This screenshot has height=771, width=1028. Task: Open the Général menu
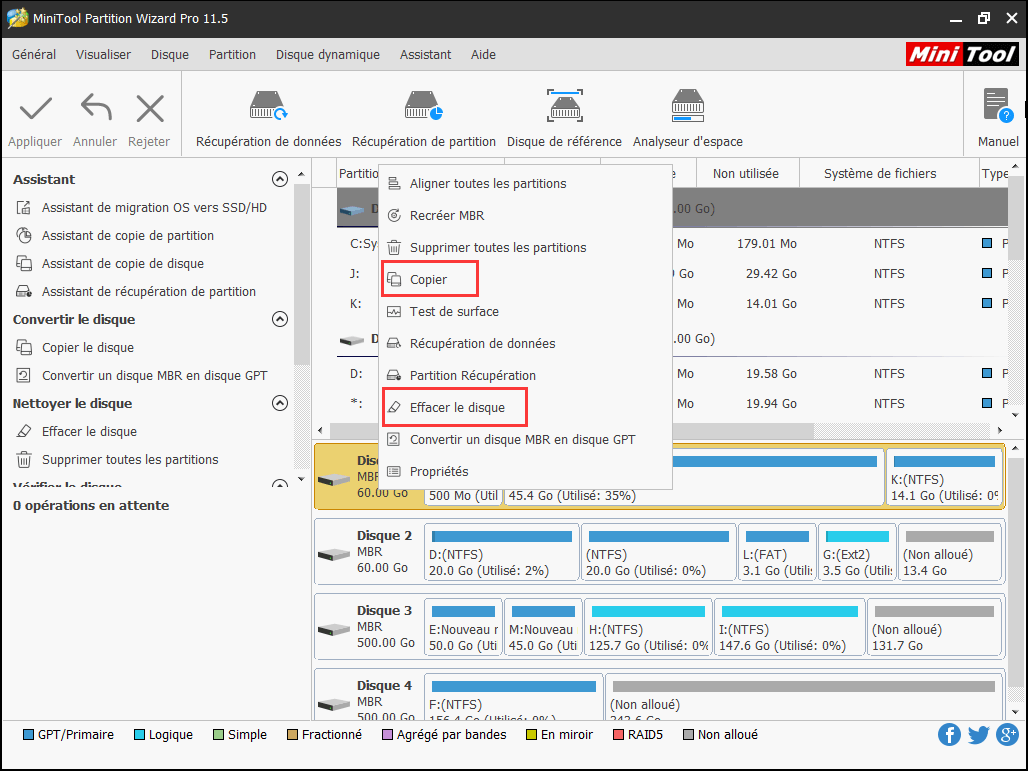click(x=34, y=54)
